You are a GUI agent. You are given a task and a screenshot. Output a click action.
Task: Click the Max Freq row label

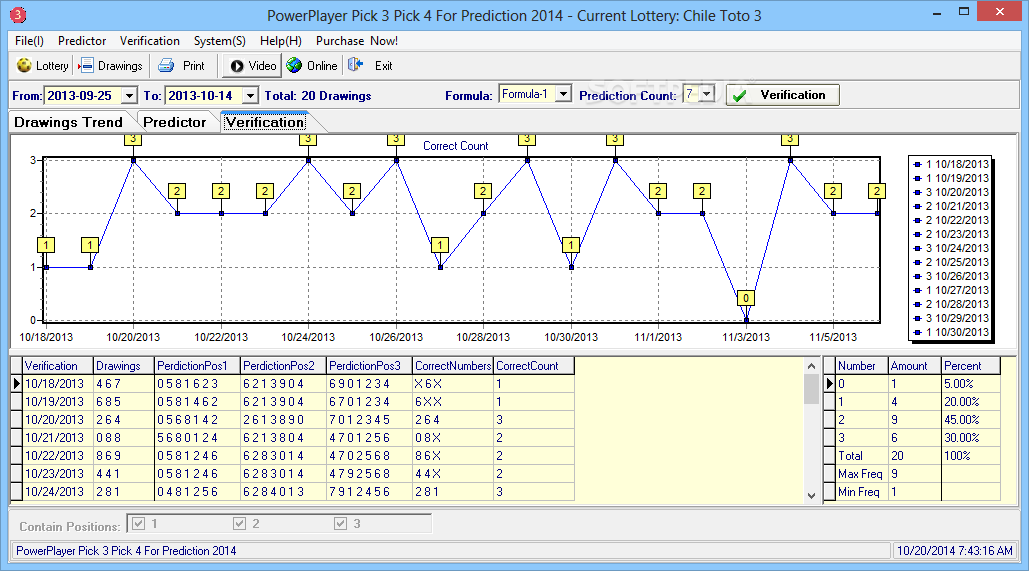point(861,474)
